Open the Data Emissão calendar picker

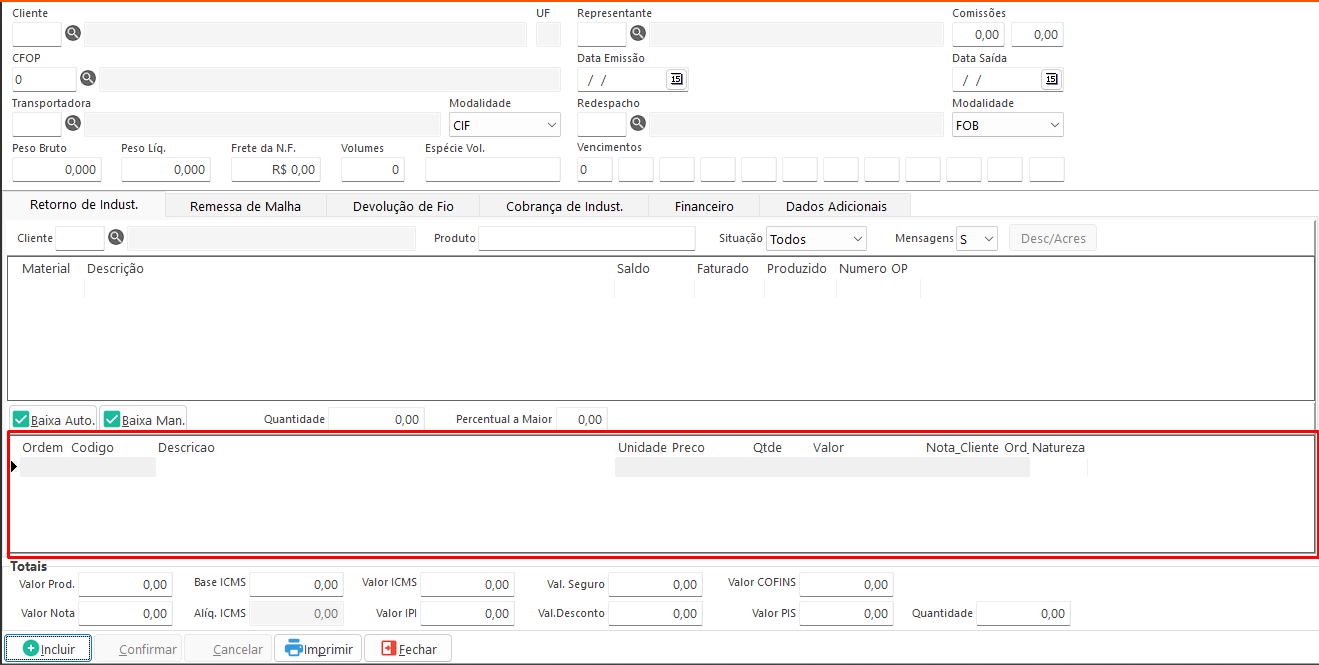click(x=676, y=79)
